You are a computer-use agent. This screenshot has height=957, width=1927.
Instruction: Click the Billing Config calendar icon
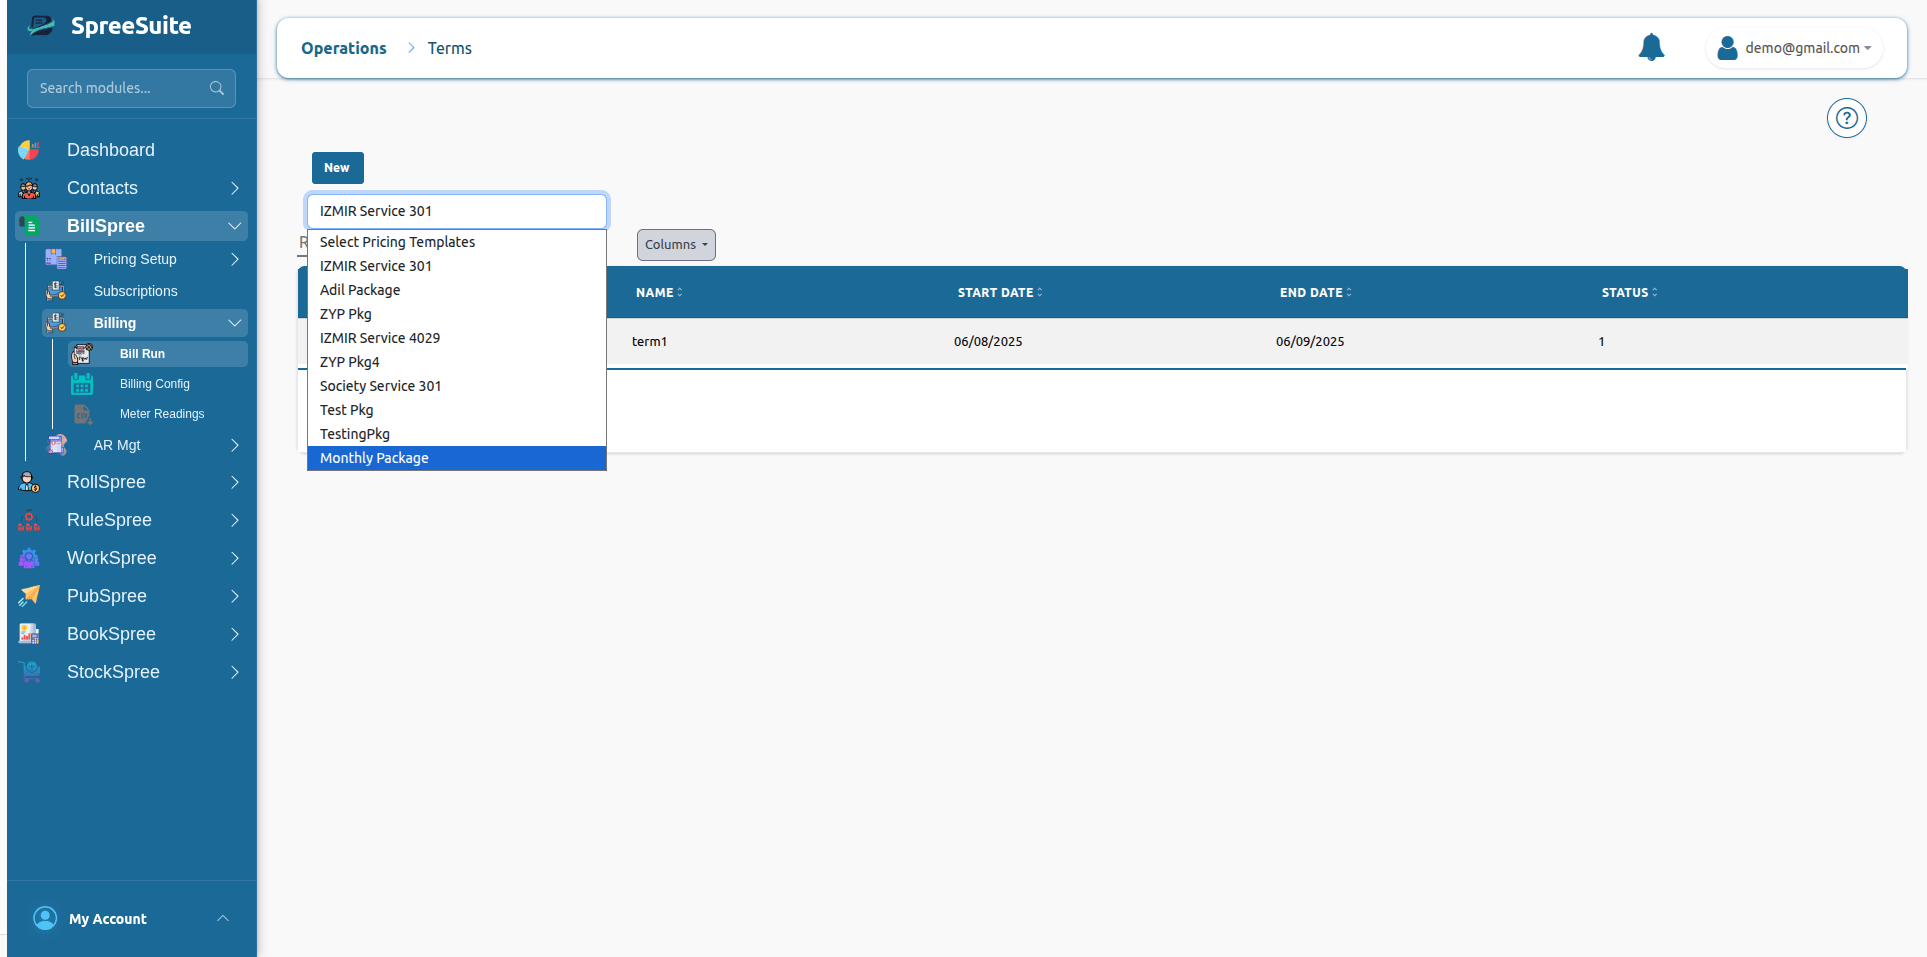82,384
